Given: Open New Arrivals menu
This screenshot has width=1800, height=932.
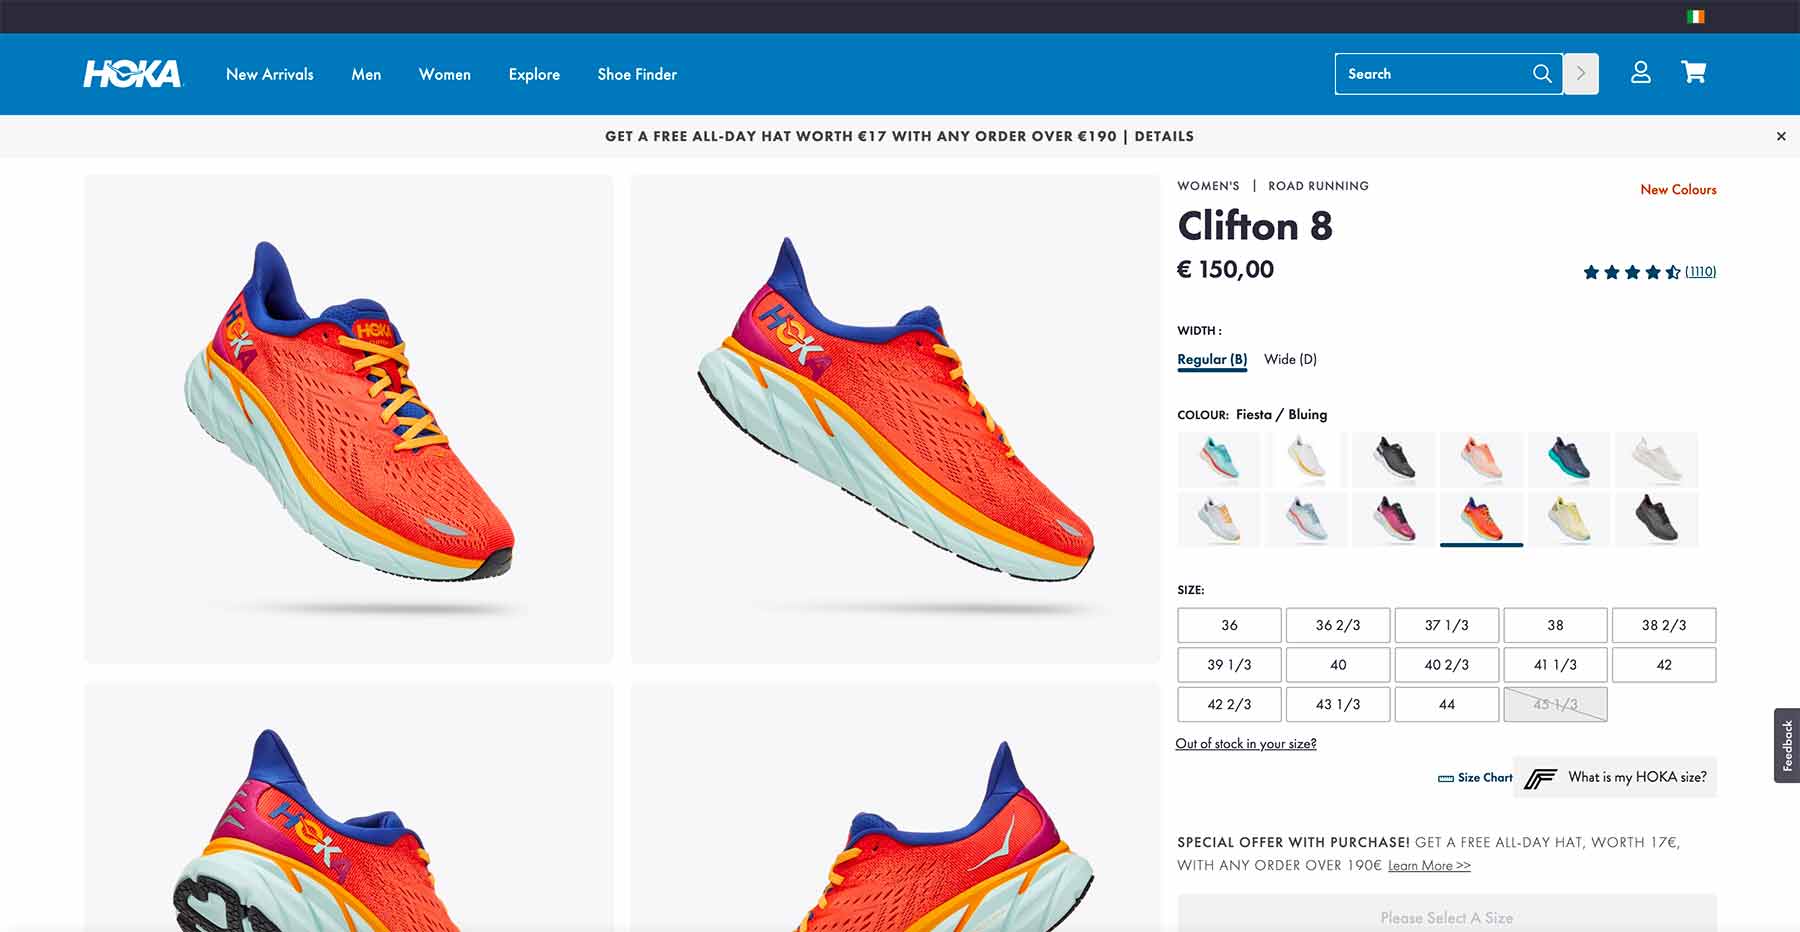Looking at the screenshot, I should [x=270, y=74].
